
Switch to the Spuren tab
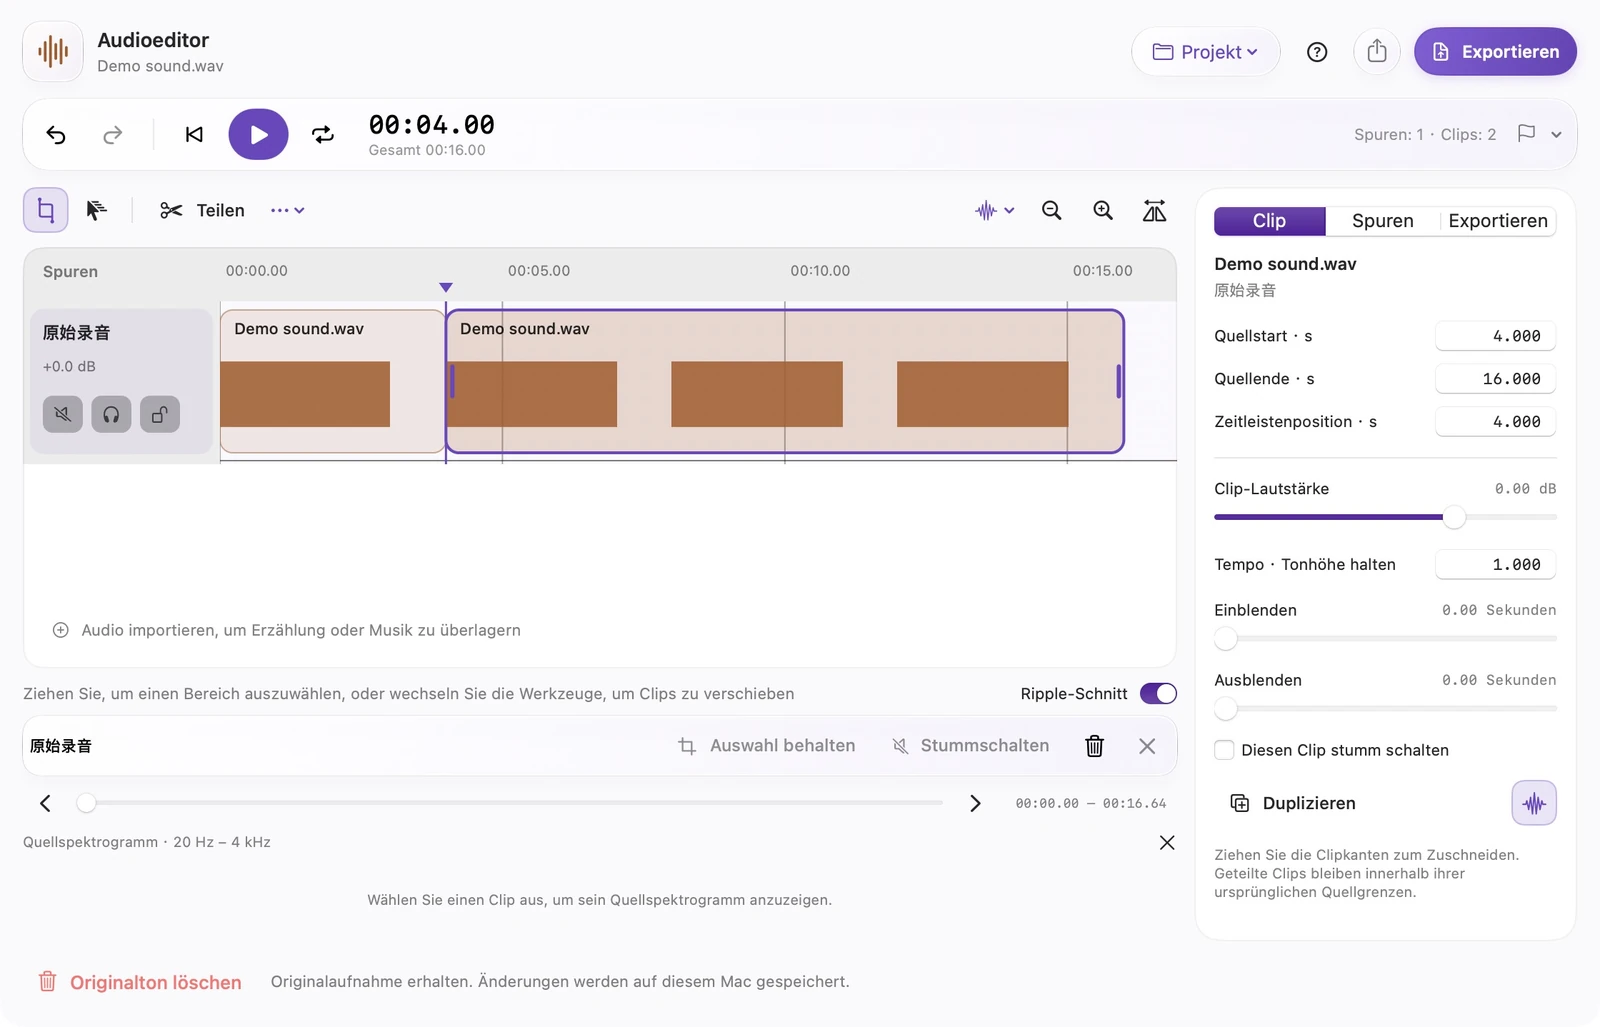[x=1383, y=221]
